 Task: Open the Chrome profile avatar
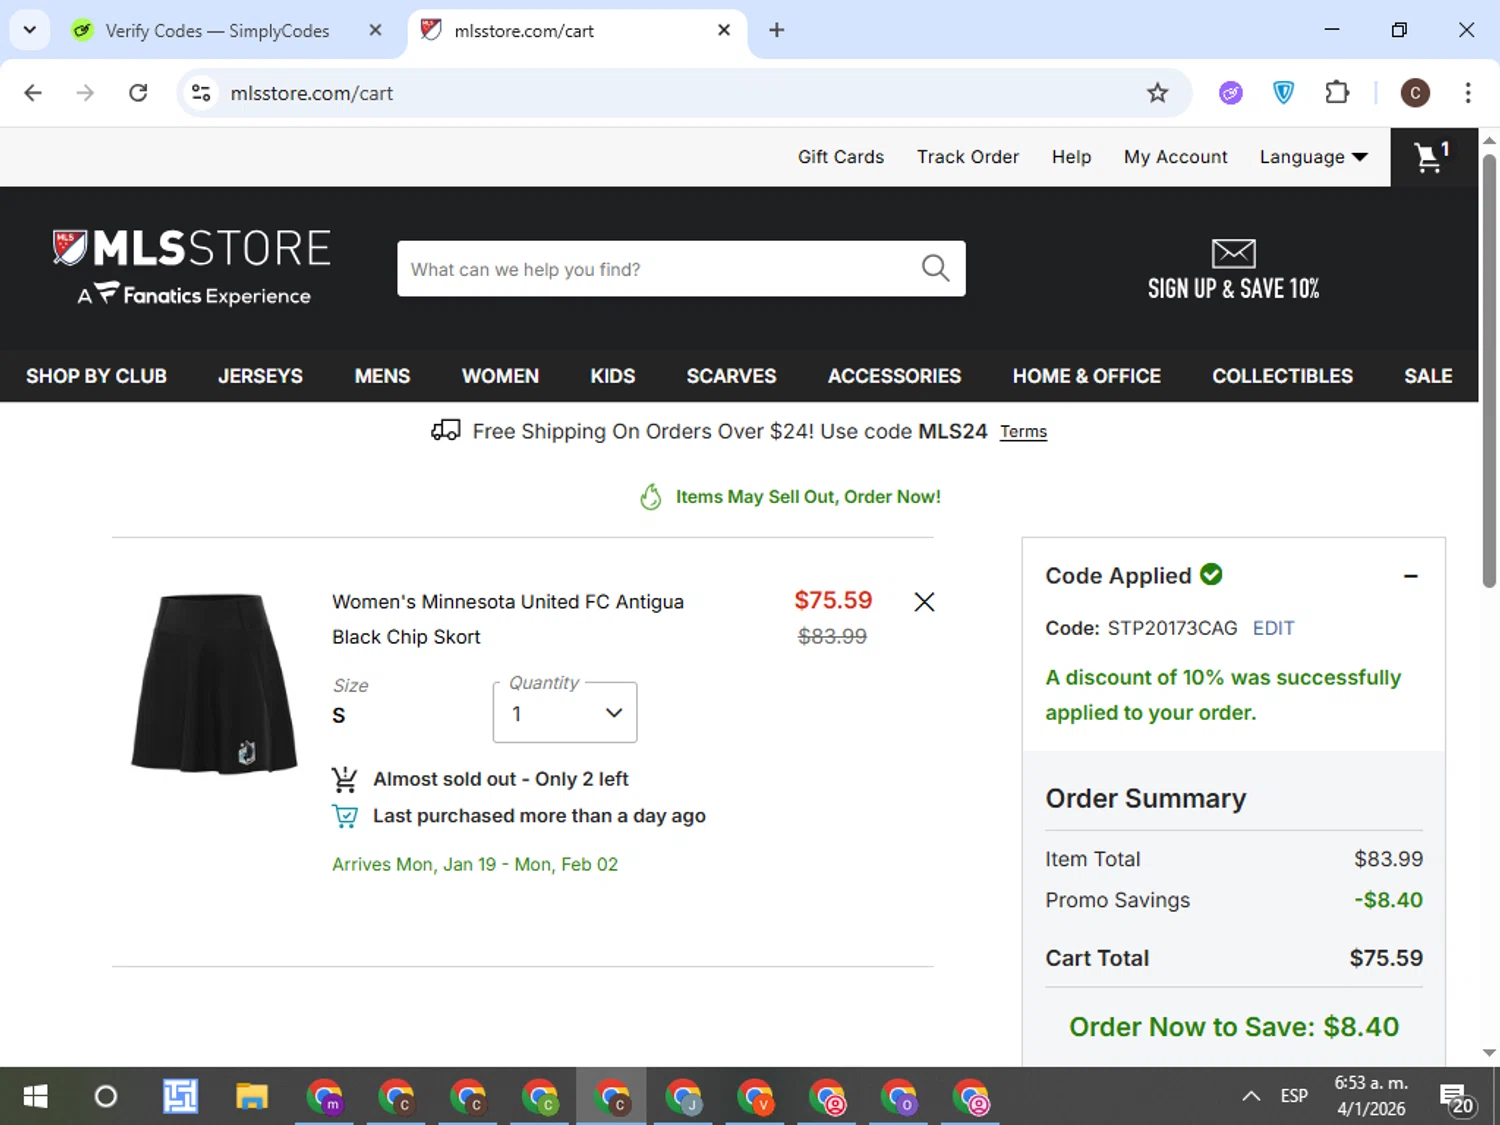pyautogui.click(x=1414, y=93)
